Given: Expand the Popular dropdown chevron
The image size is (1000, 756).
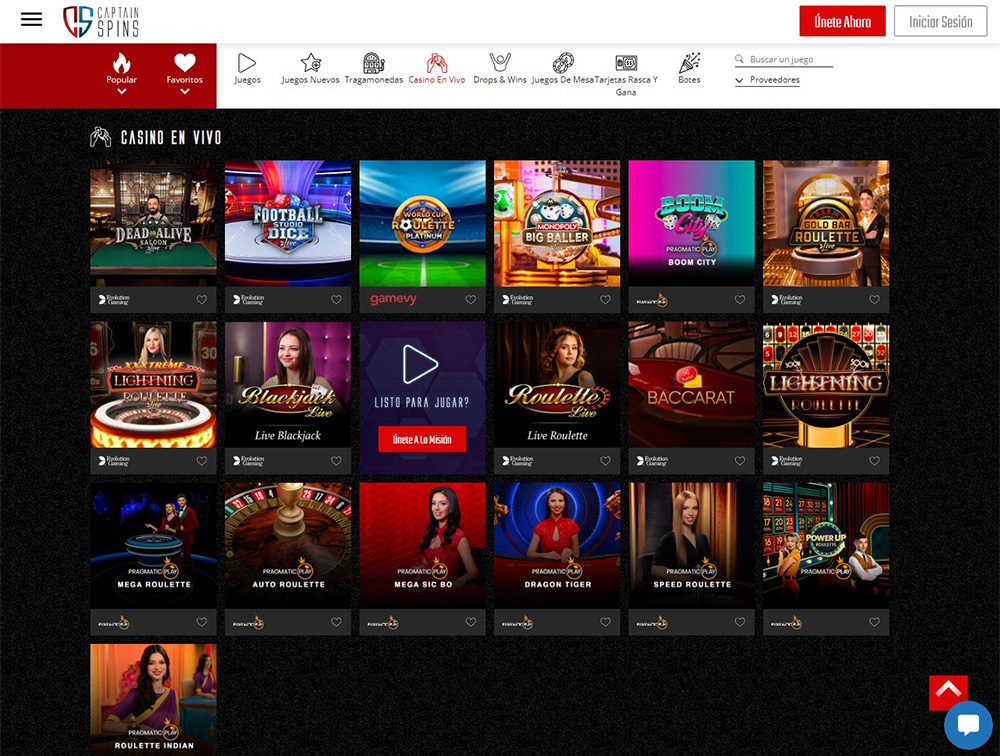Looking at the screenshot, I should click(121, 92).
